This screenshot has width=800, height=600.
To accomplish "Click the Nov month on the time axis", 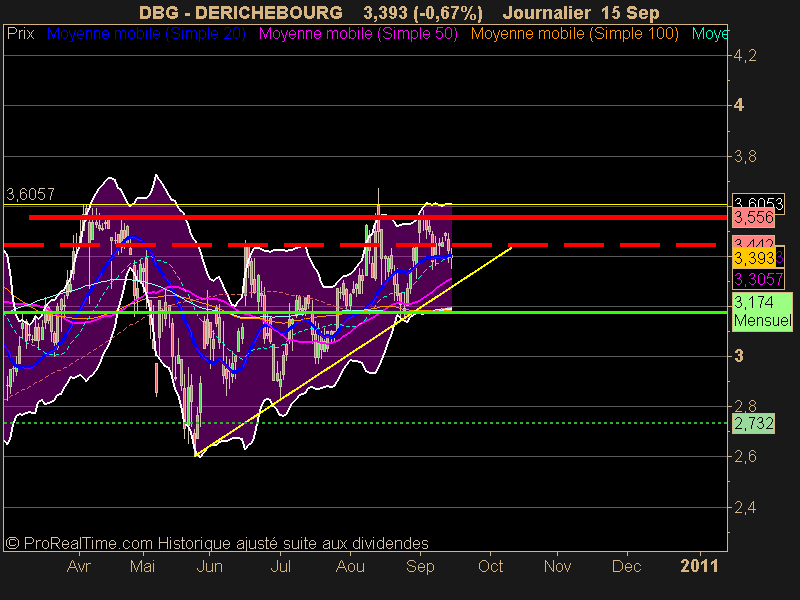I will click(557, 566).
